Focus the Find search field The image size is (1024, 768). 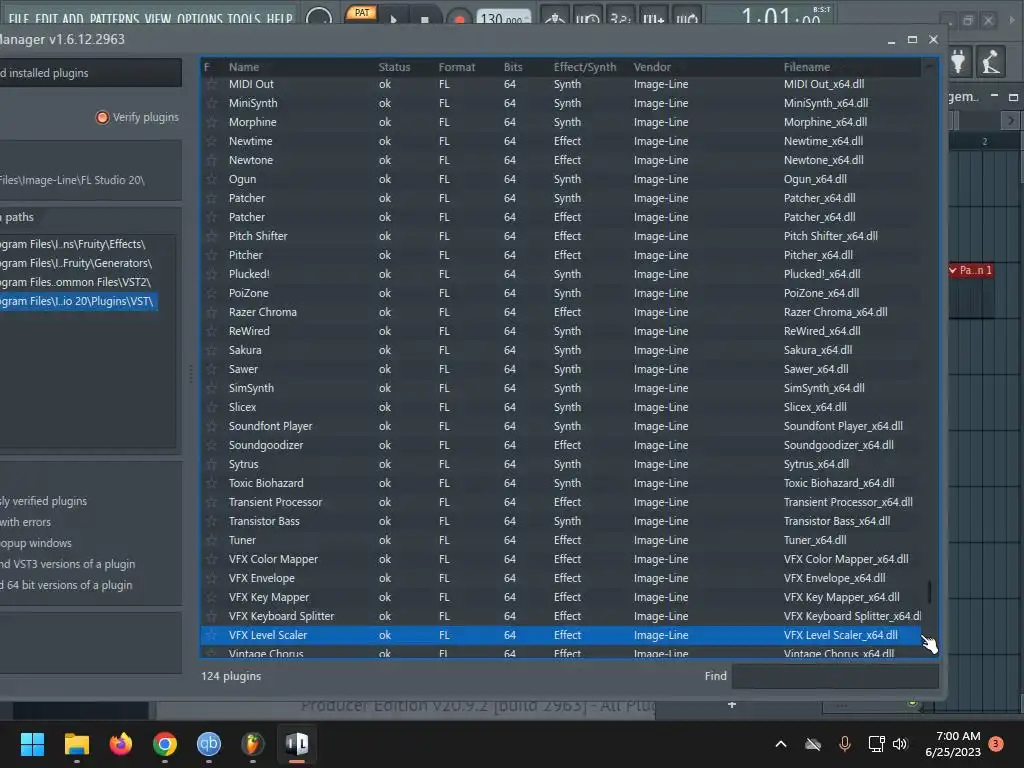[835, 676]
